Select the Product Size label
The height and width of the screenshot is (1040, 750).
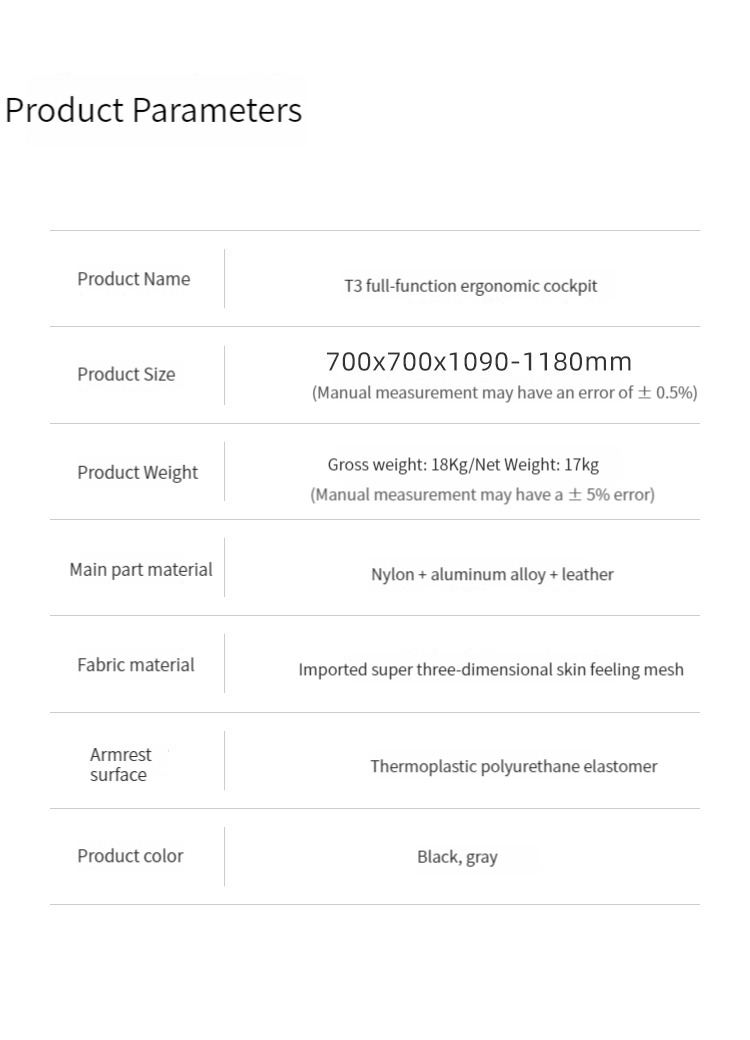click(x=126, y=374)
